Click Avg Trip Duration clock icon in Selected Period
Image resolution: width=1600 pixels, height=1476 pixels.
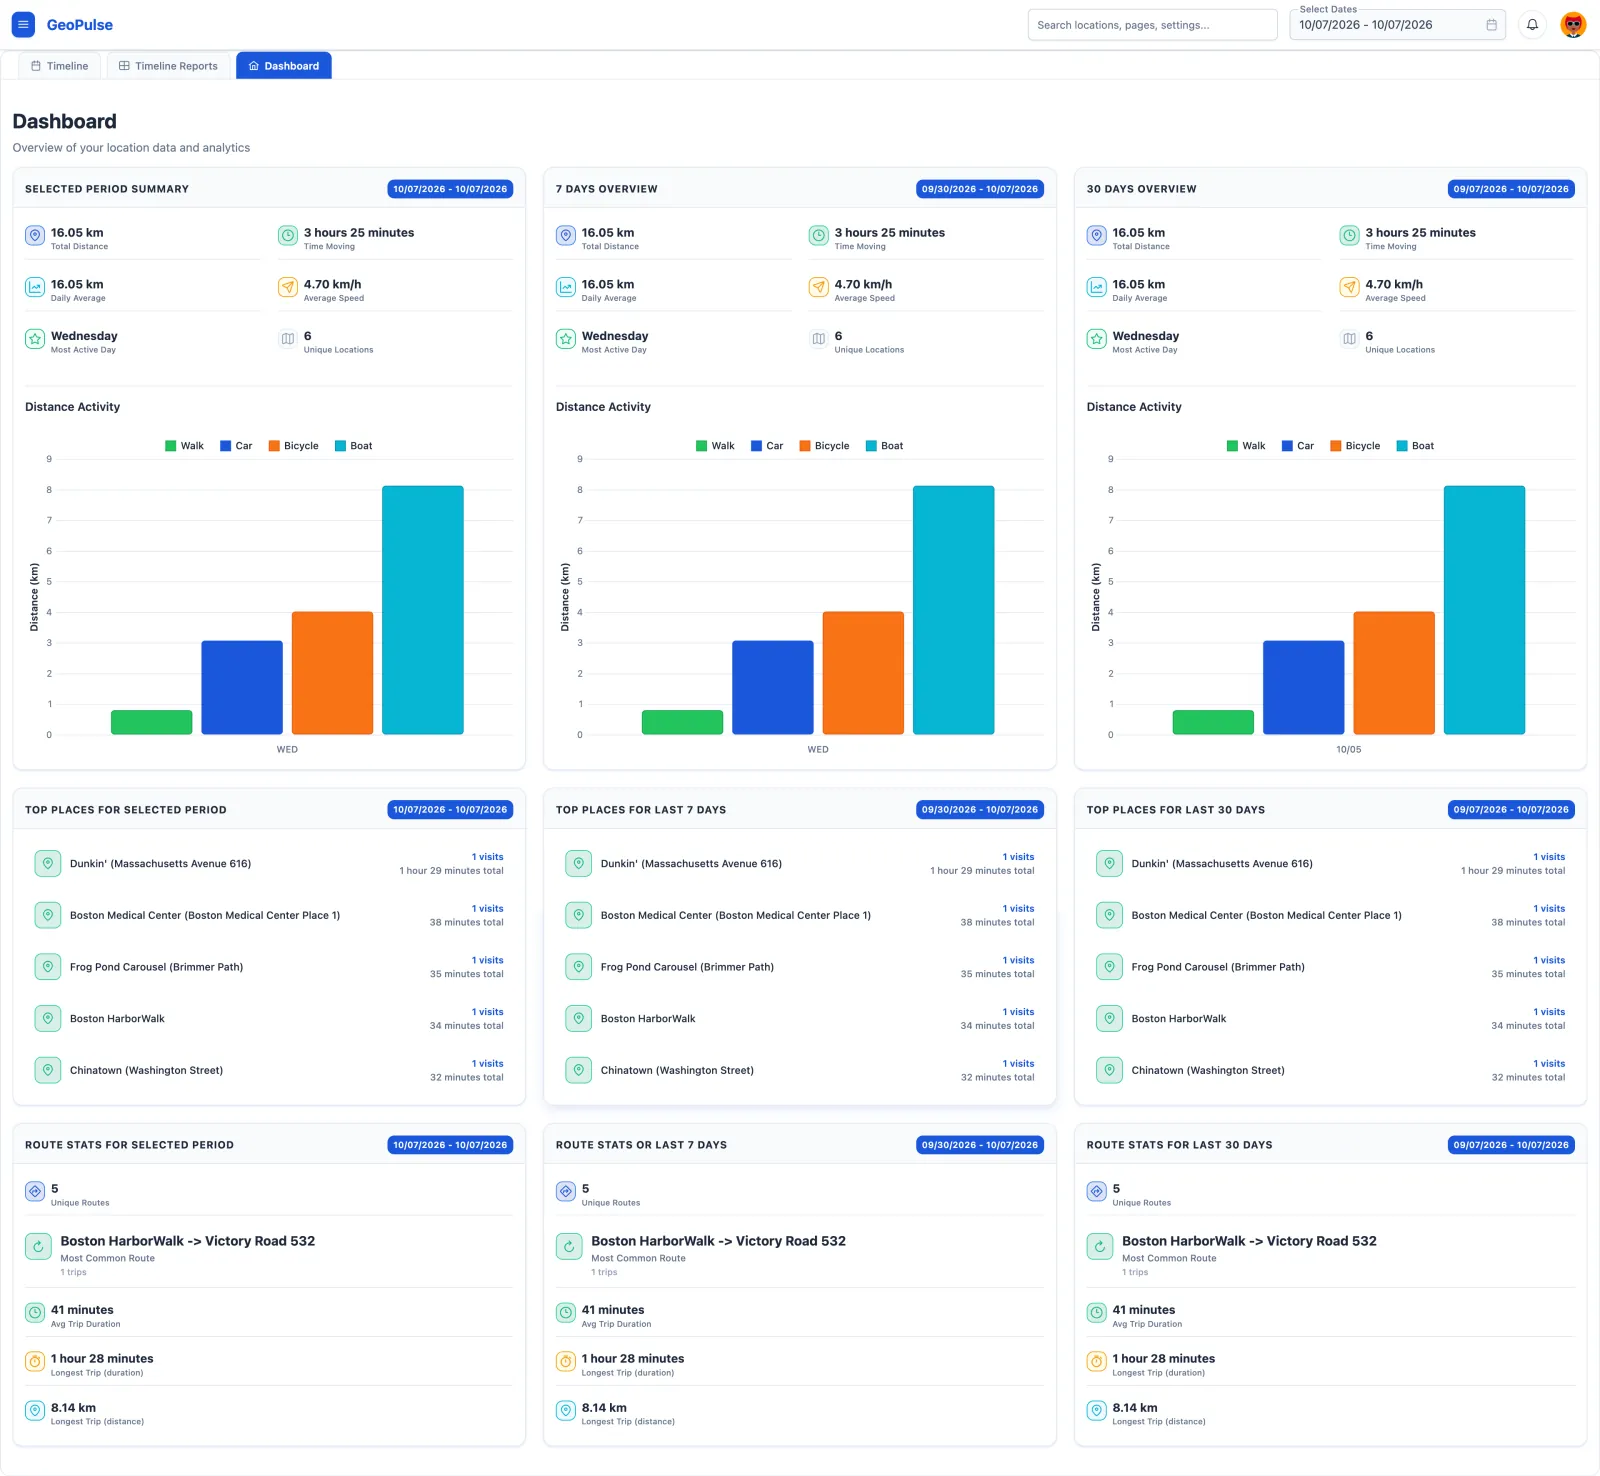35,1312
